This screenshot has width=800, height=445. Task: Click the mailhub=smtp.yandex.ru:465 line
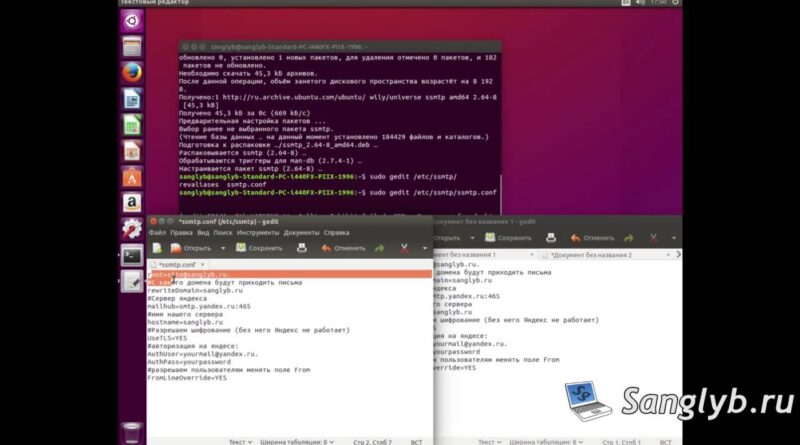tap(199, 307)
